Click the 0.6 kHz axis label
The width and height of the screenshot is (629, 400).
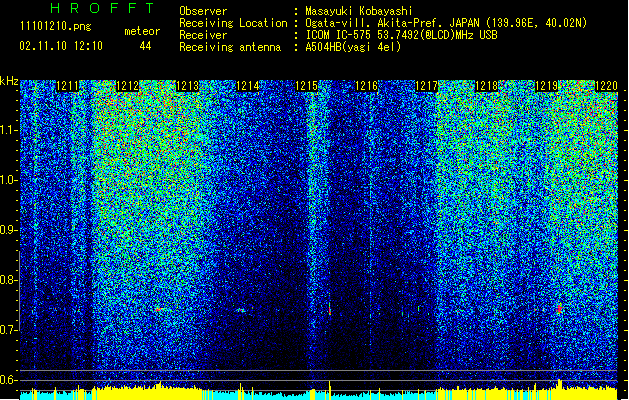click(9, 380)
